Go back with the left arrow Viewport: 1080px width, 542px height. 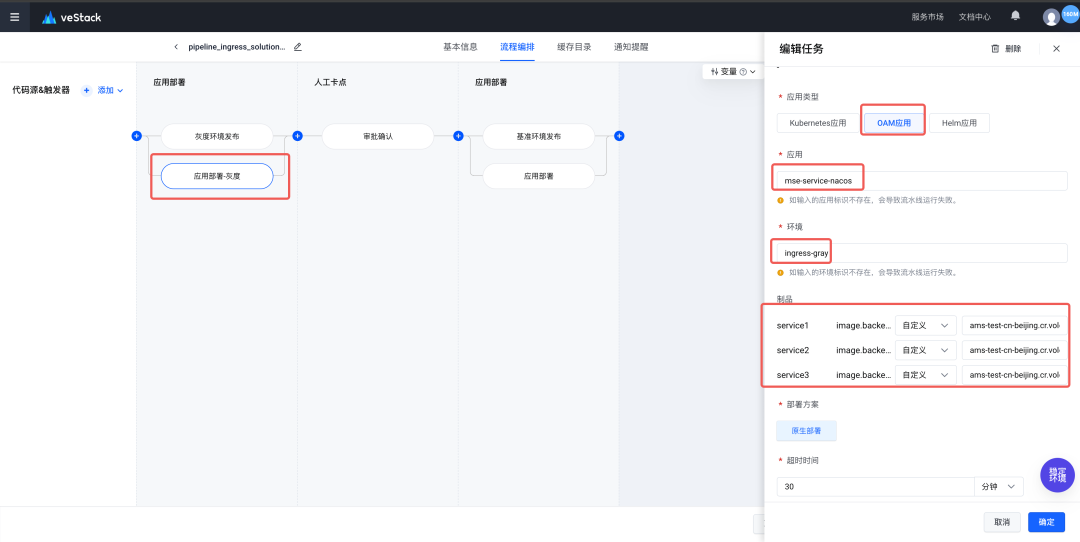click(x=176, y=47)
